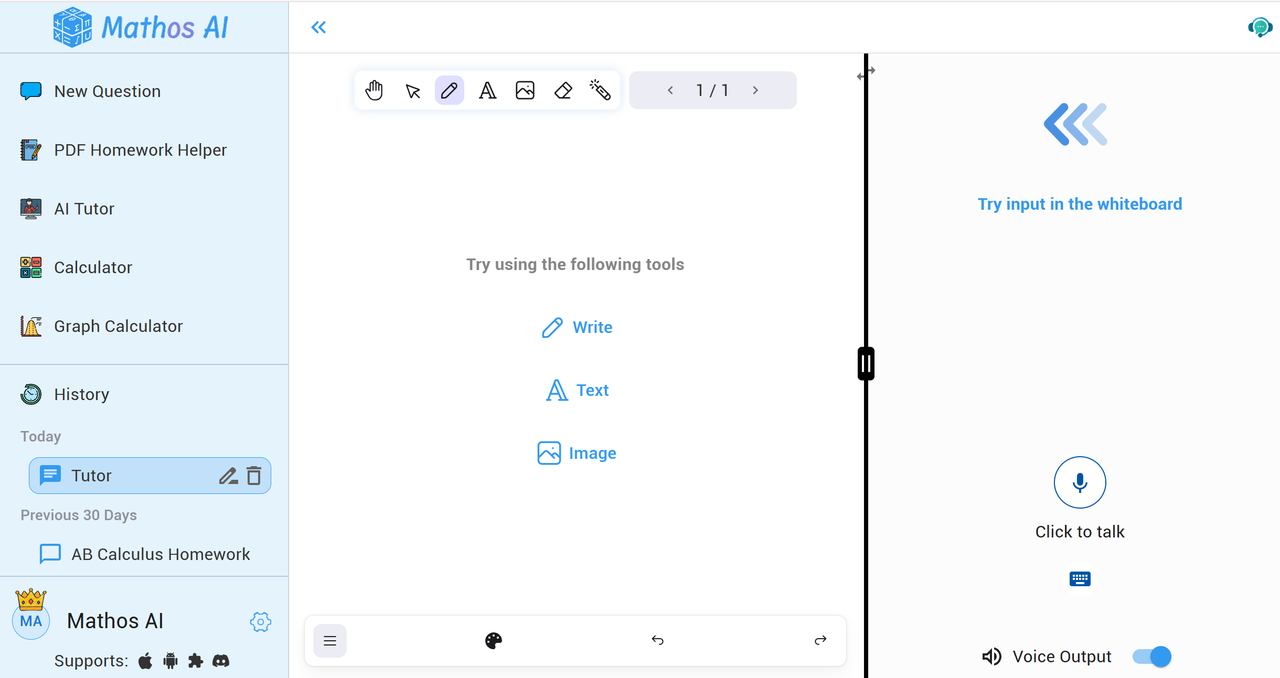Open the color palette picker
Screen dimensions: 1280x678
(494, 640)
